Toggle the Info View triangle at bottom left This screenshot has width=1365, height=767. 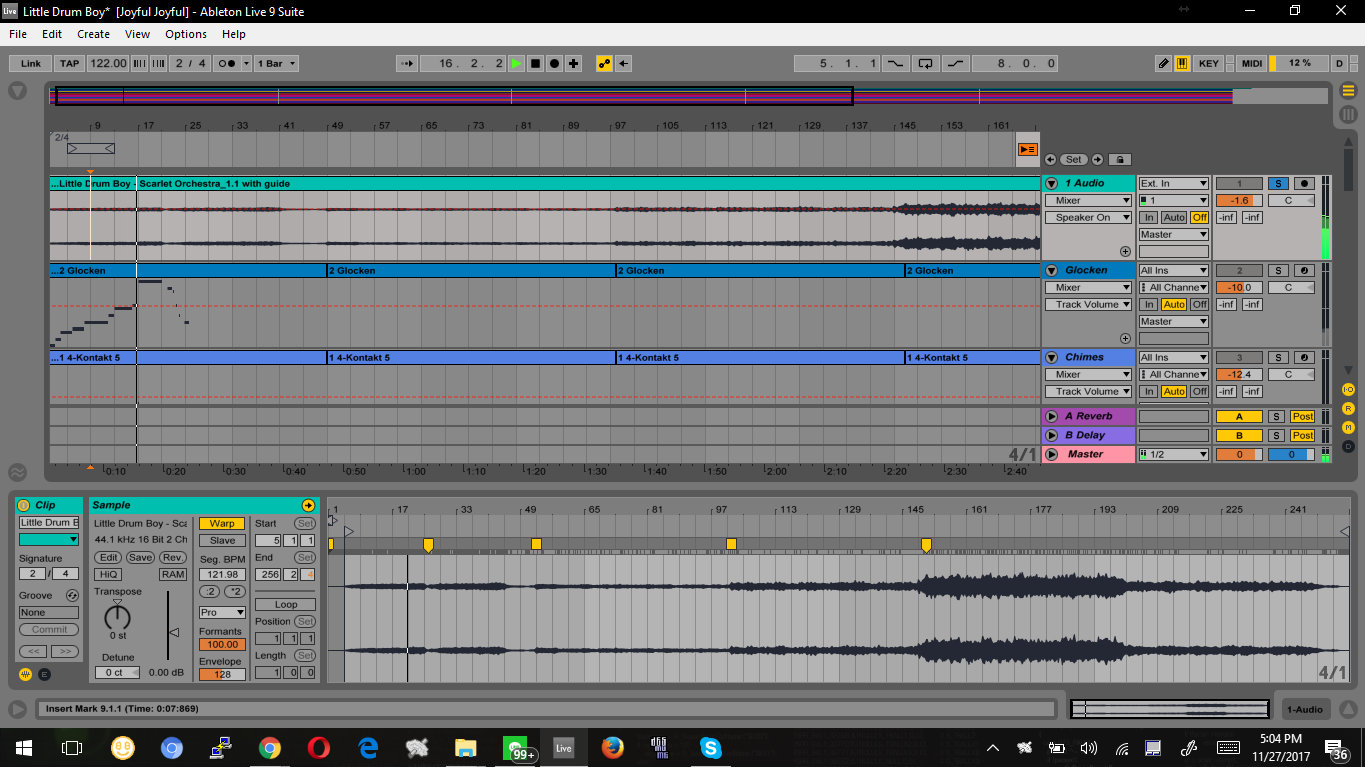17,709
